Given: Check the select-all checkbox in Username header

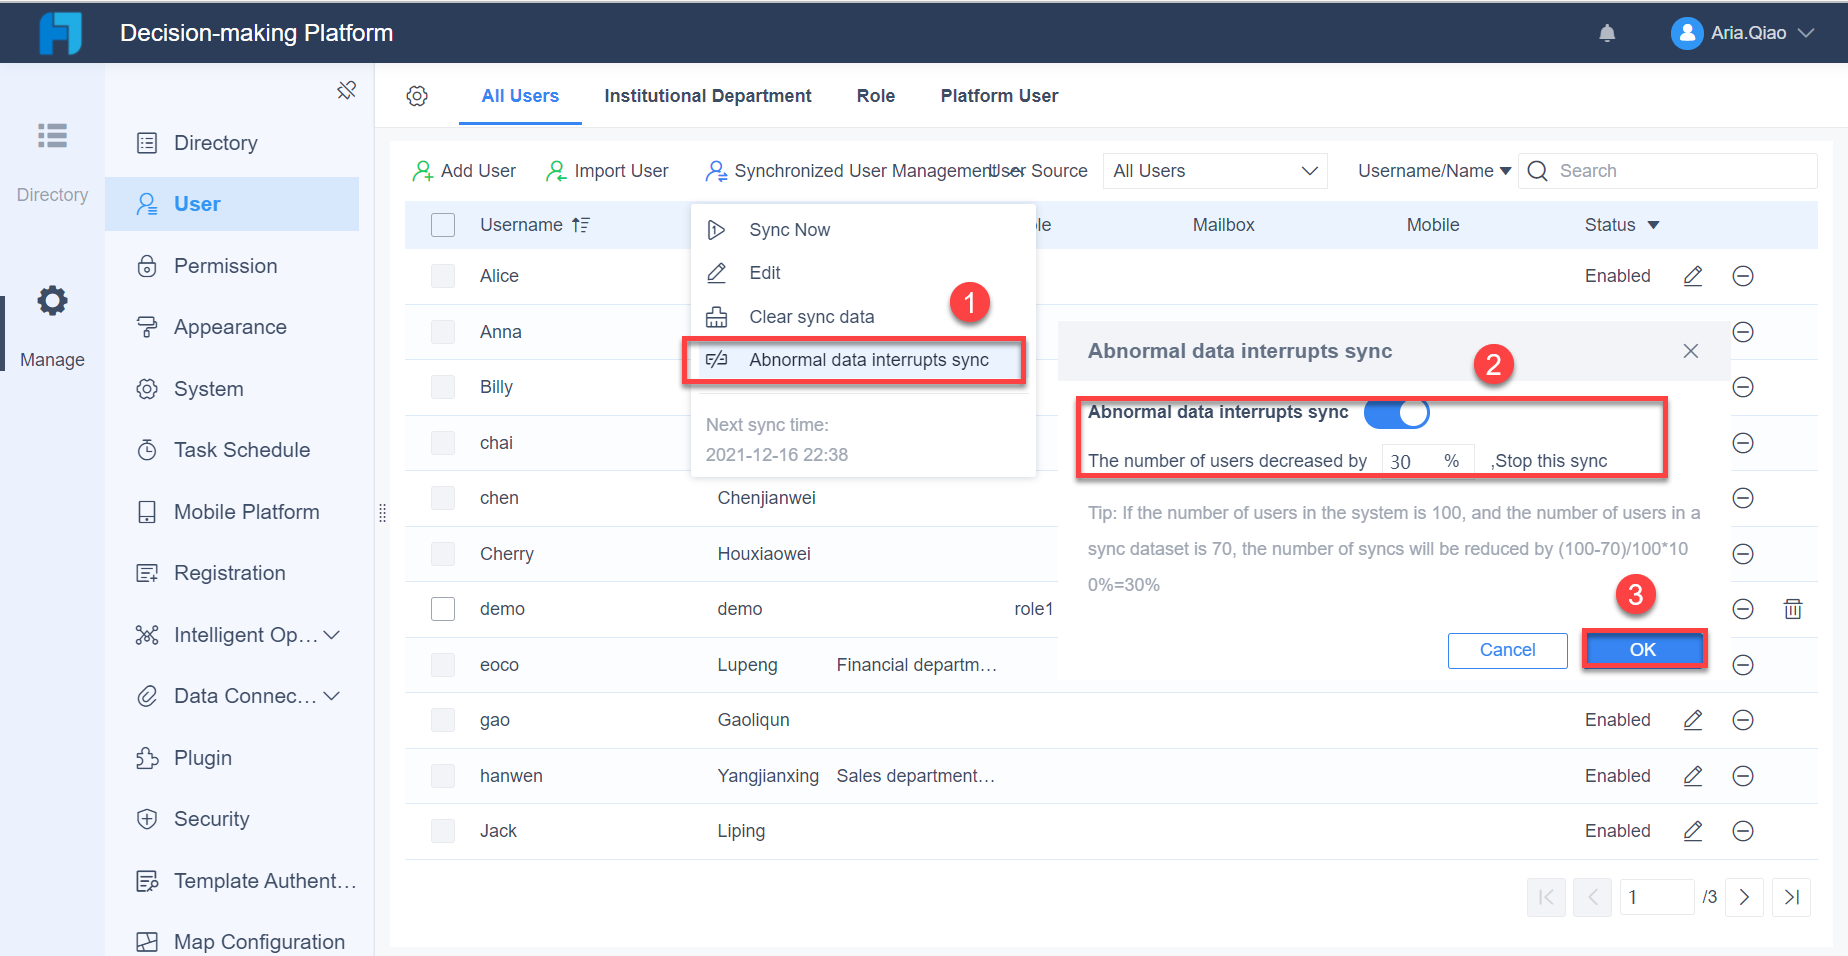Looking at the screenshot, I should click(x=443, y=225).
